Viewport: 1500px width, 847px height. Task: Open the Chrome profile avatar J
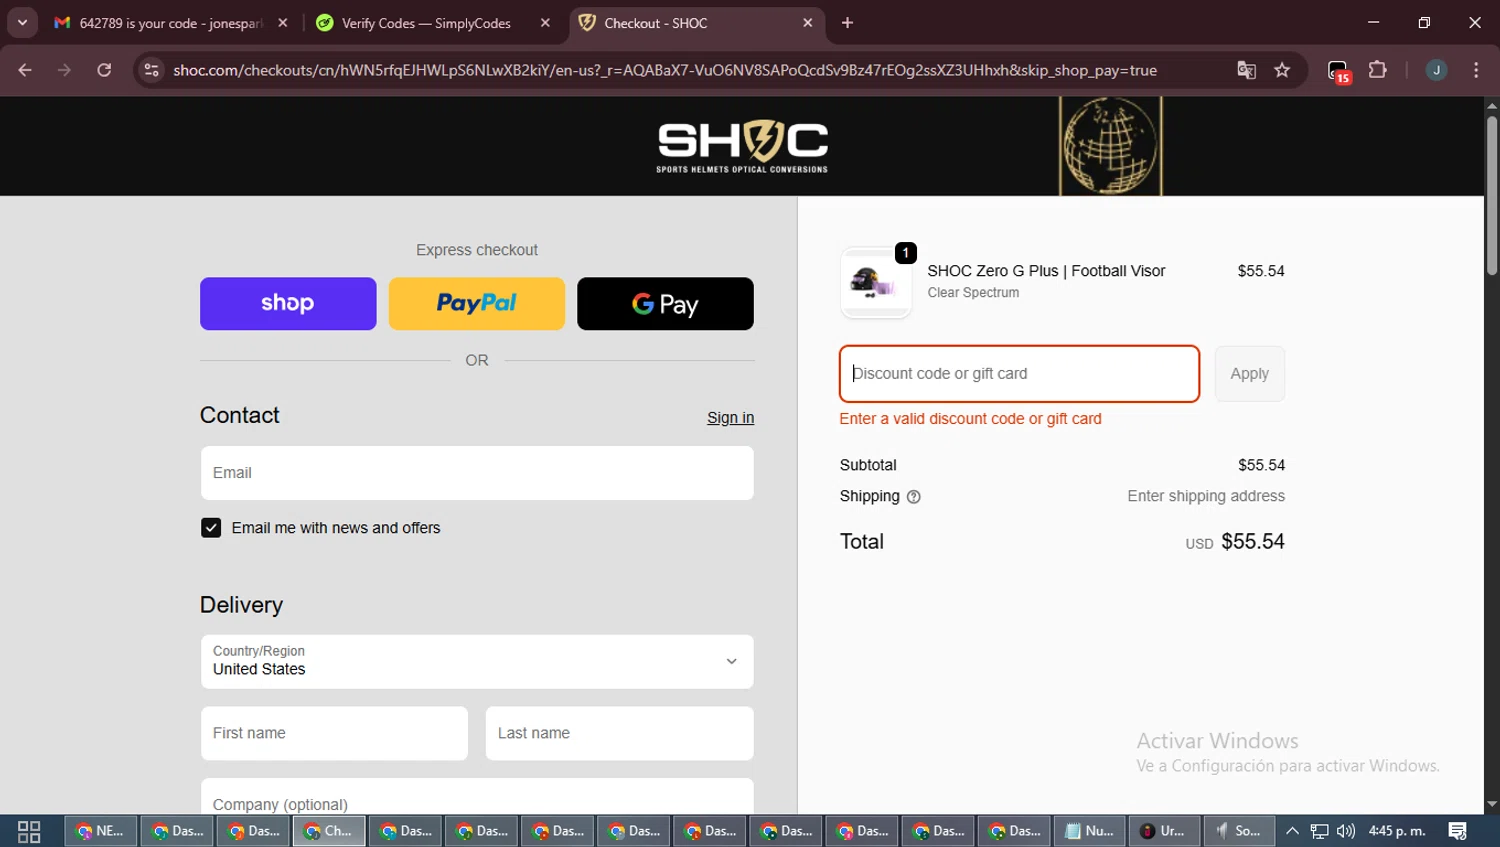[1436, 70]
